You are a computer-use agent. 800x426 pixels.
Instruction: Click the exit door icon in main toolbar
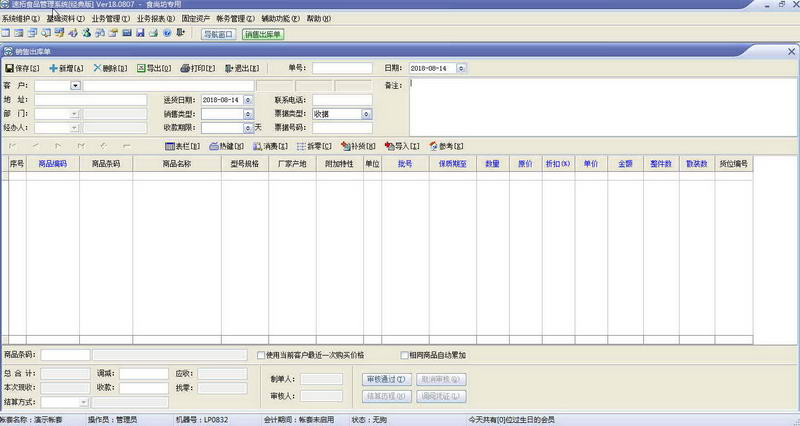pos(180,33)
